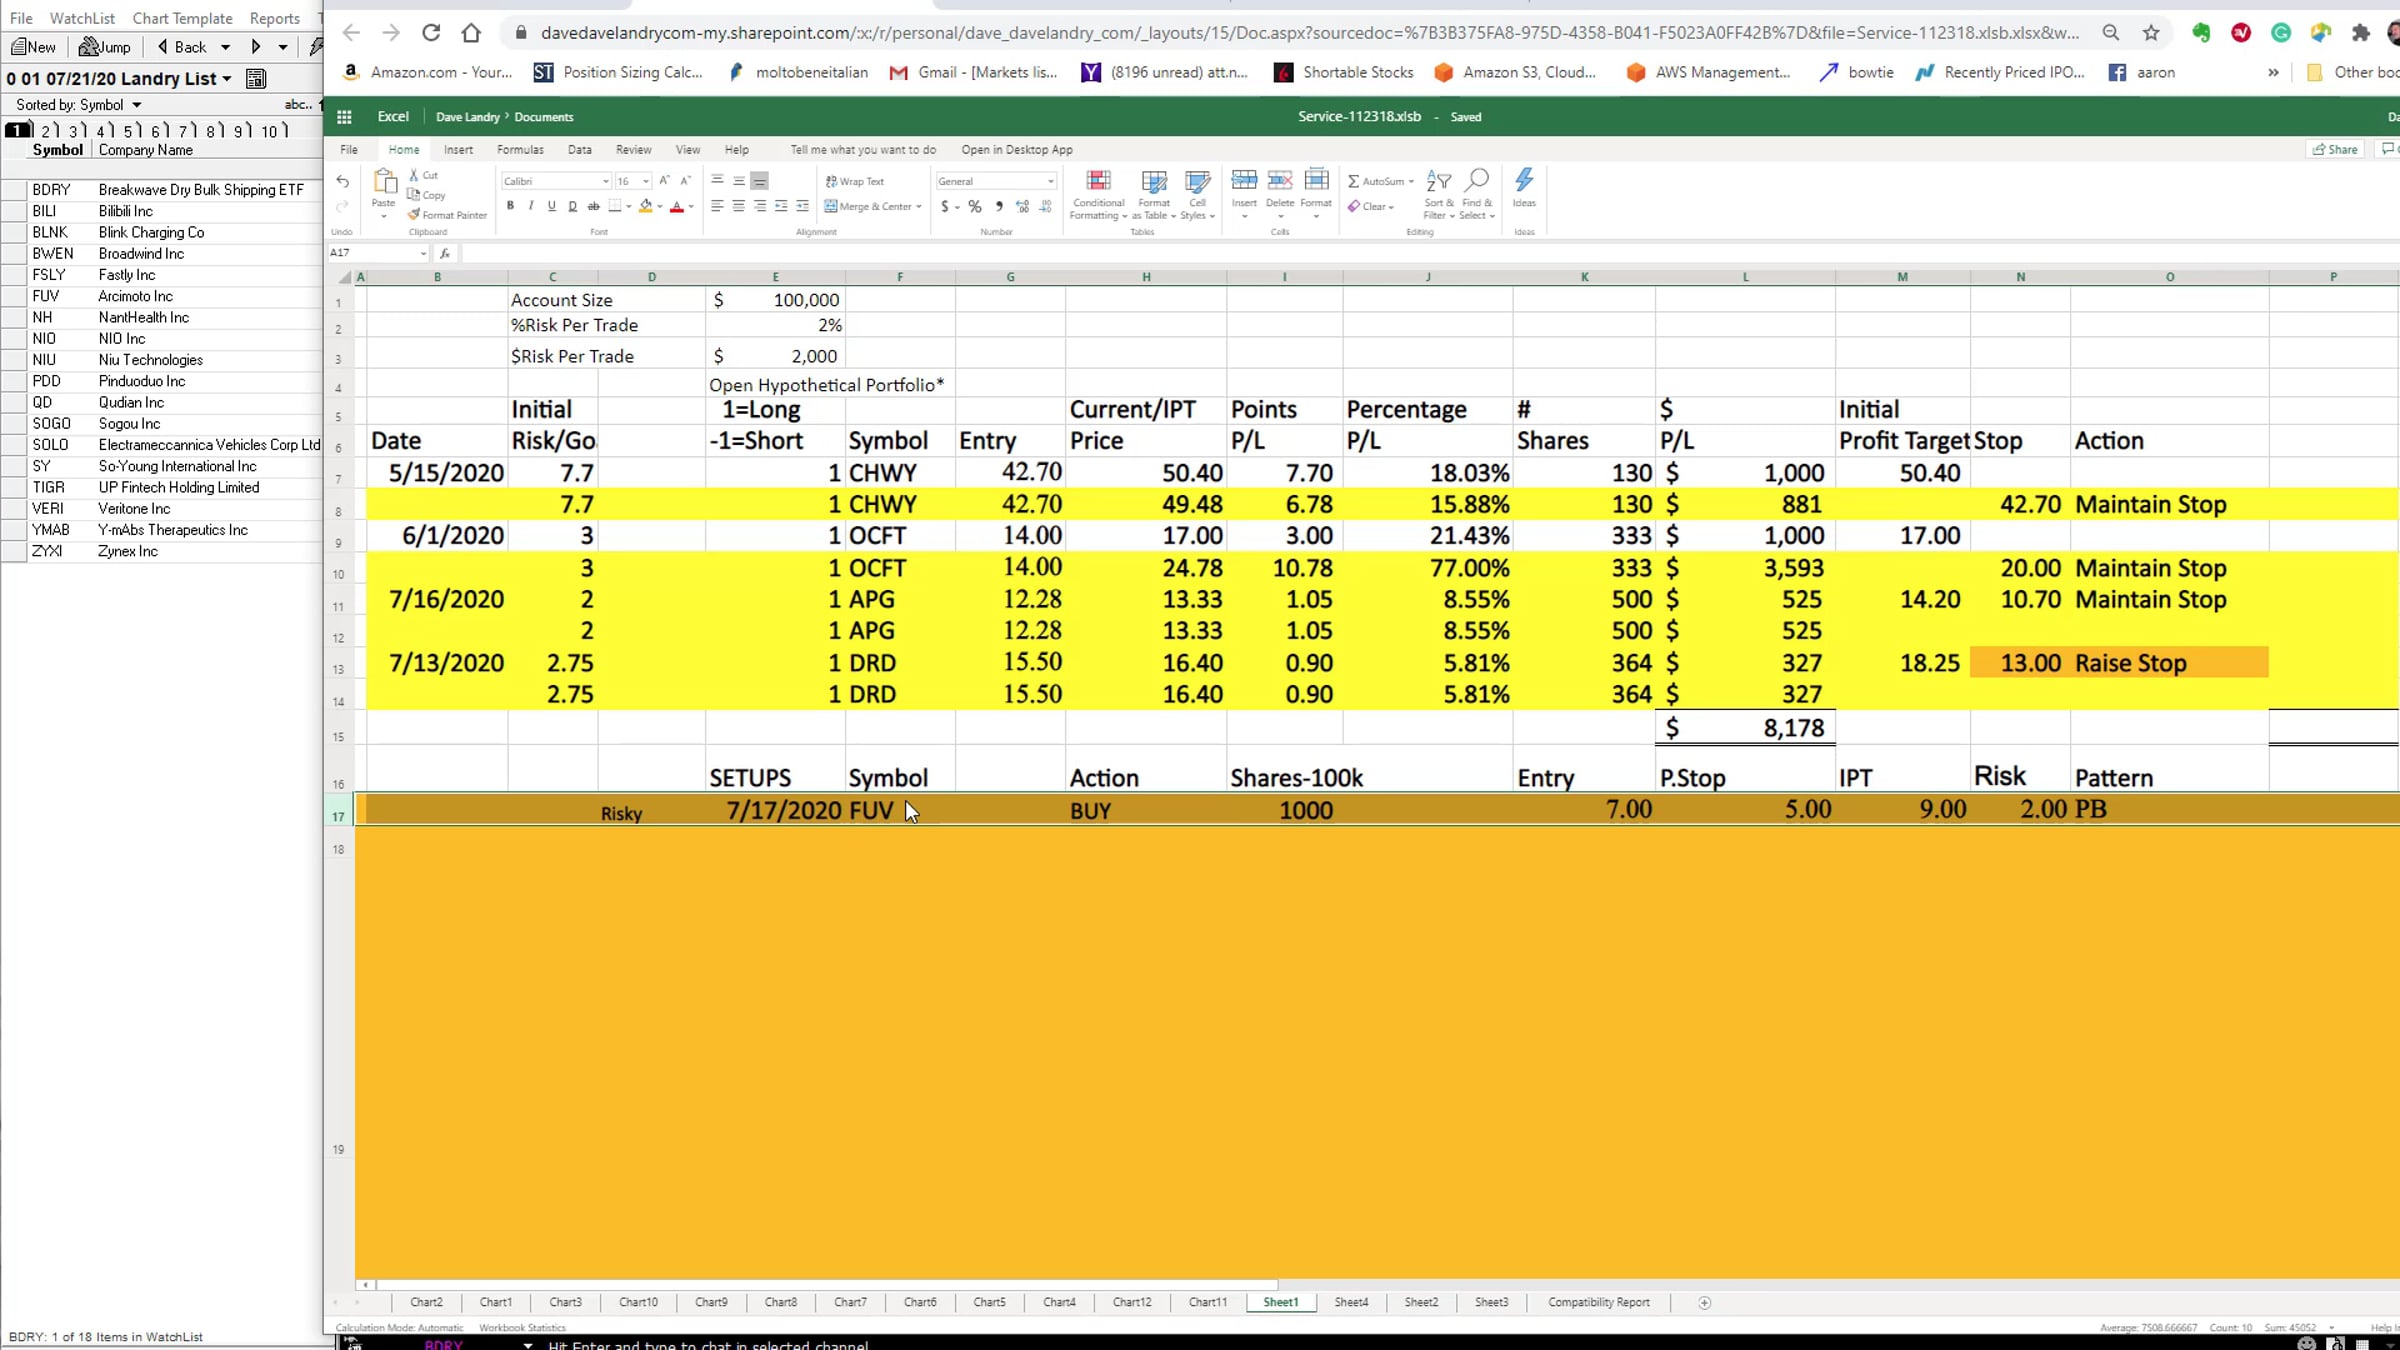Open the General number format dropdown

[1050, 181]
